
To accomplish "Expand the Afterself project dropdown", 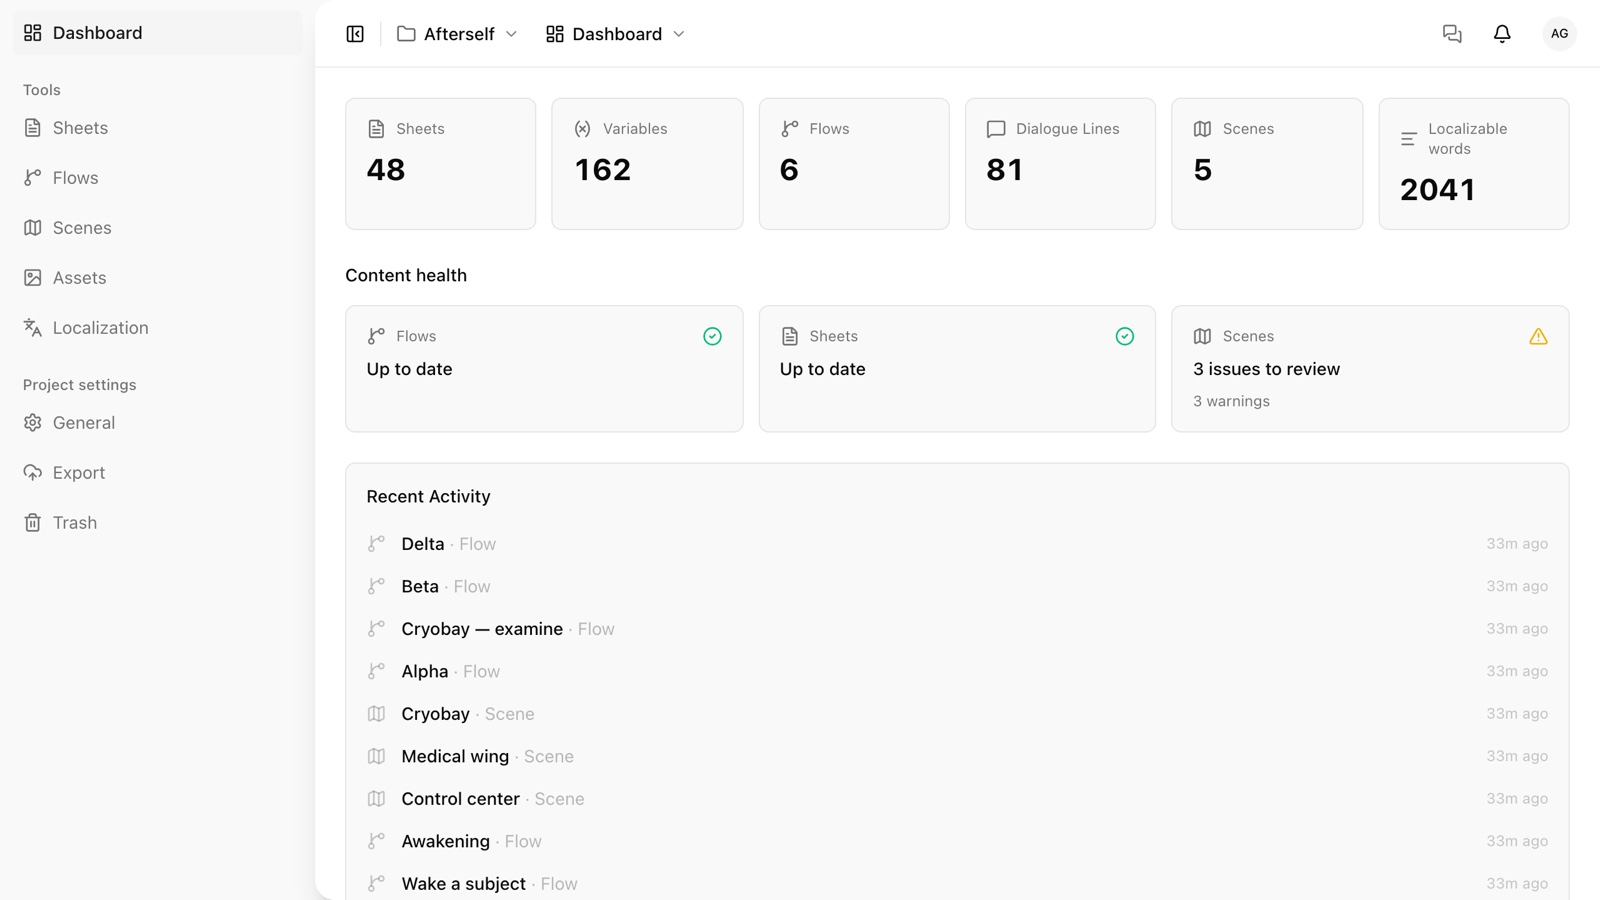I will click(x=457, y=34).
